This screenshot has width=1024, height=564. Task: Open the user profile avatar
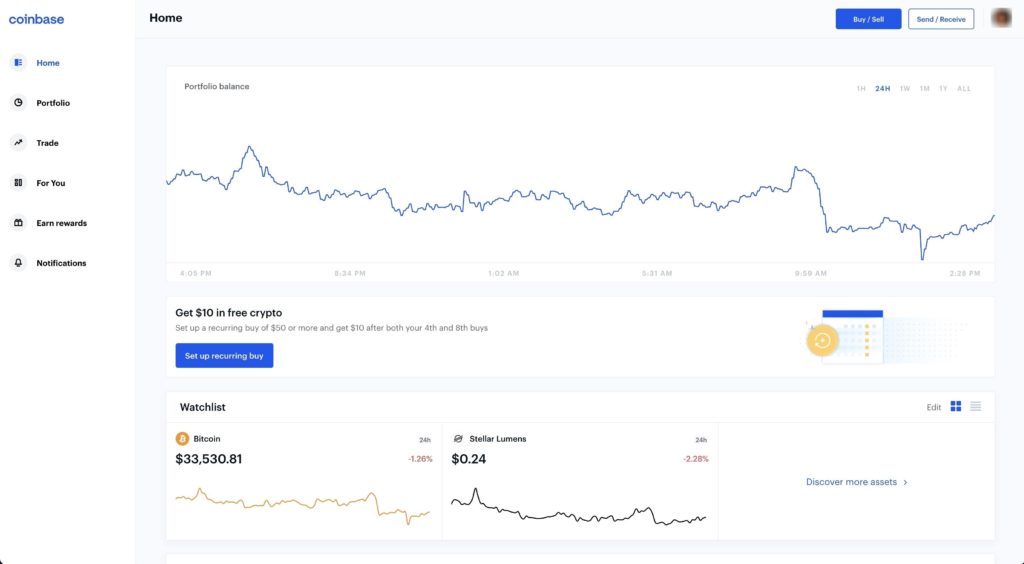[x=1001, y=18]
